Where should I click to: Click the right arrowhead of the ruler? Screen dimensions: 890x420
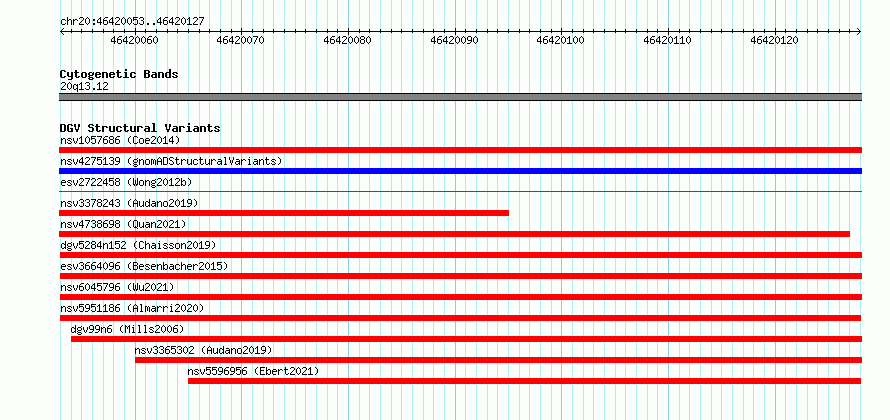[x=859, y=32]
